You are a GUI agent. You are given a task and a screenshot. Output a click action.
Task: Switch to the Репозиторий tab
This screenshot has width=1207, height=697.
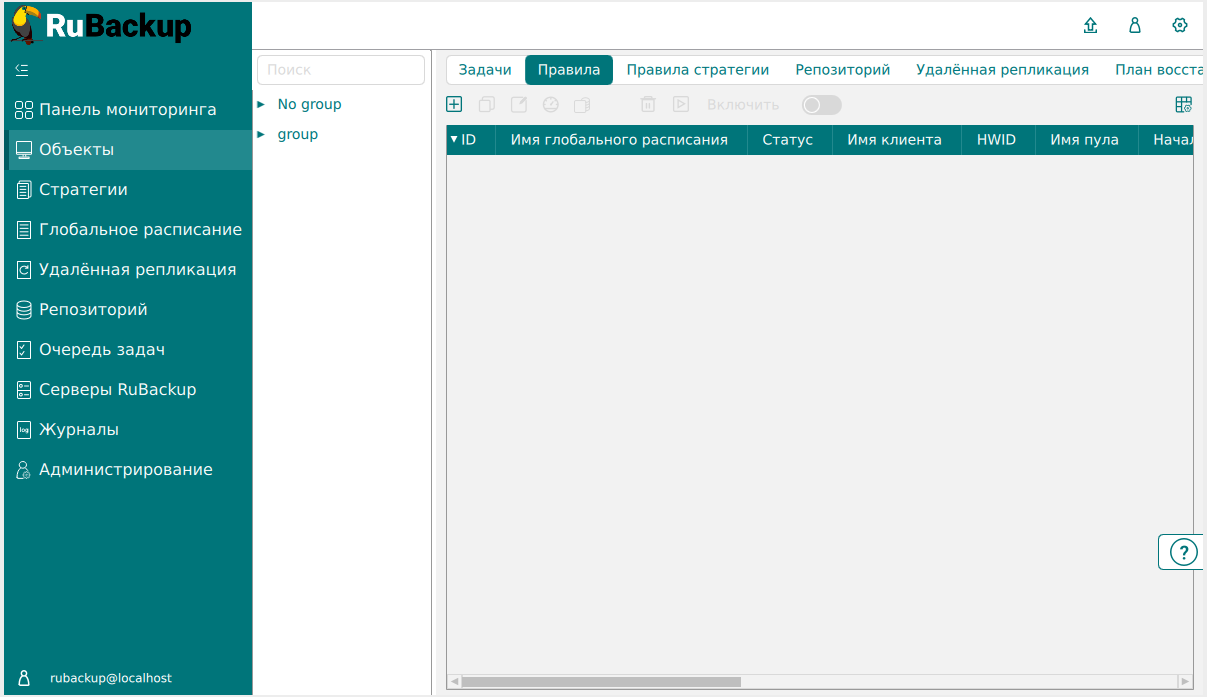click(842, 70)
